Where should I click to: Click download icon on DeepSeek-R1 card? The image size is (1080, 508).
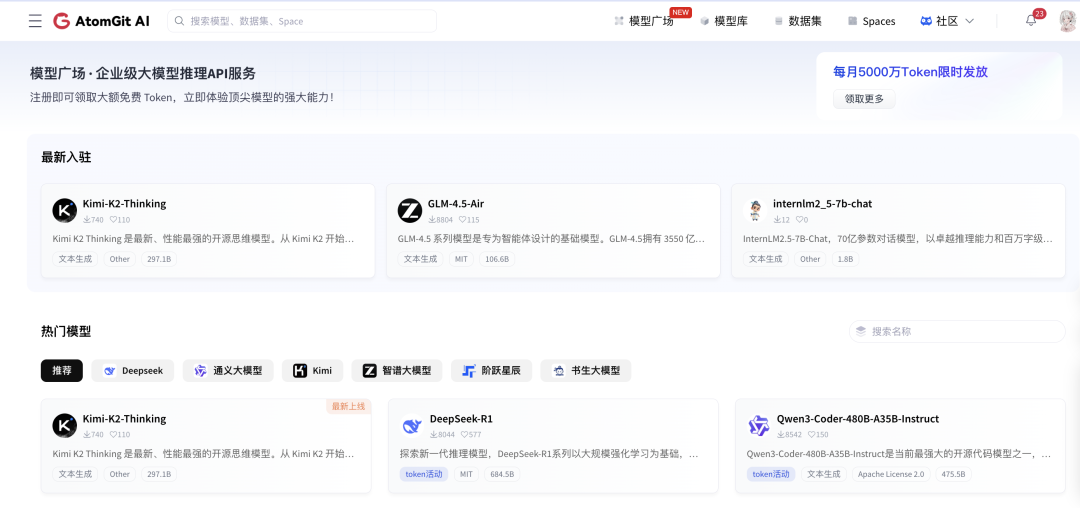tap(434, 434)
